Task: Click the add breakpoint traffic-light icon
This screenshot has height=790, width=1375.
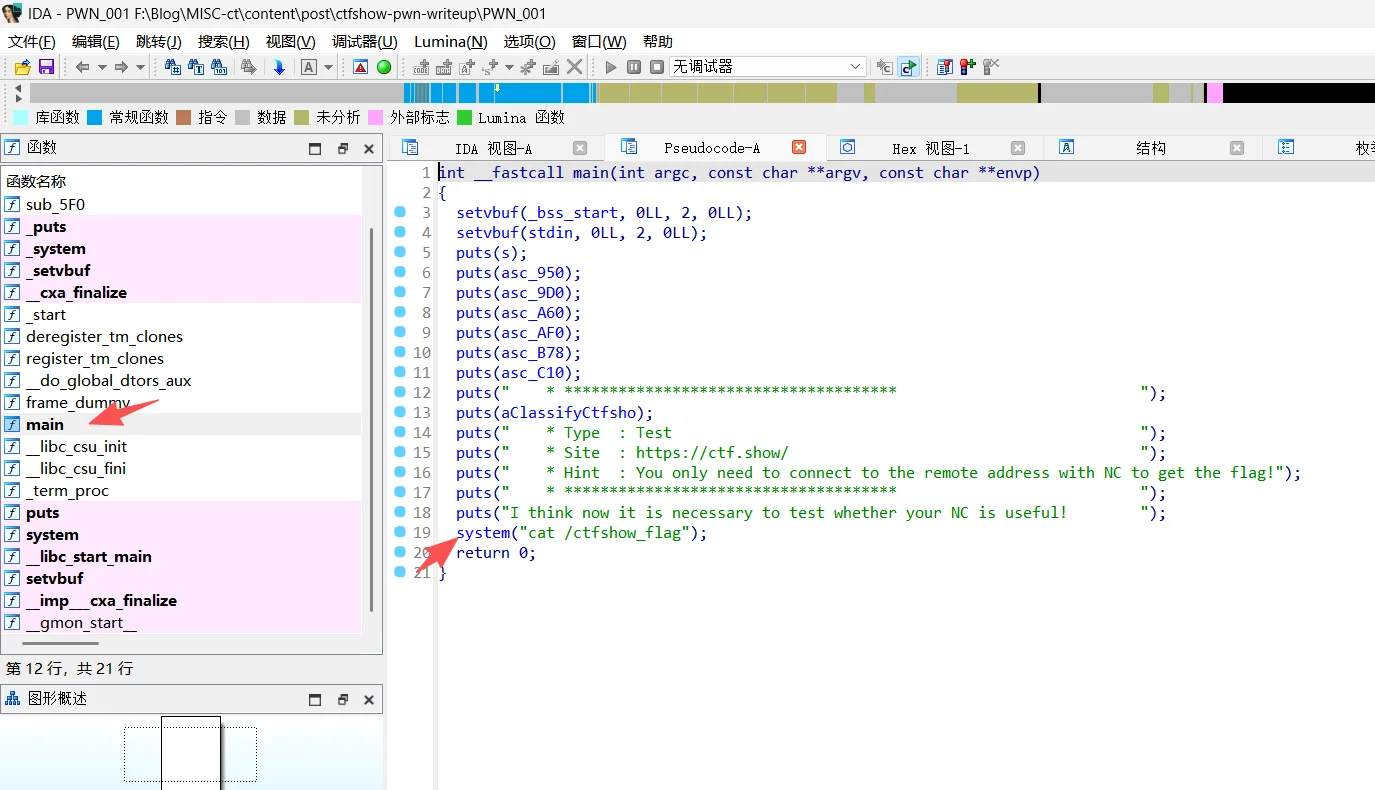Action: point(967,67)
